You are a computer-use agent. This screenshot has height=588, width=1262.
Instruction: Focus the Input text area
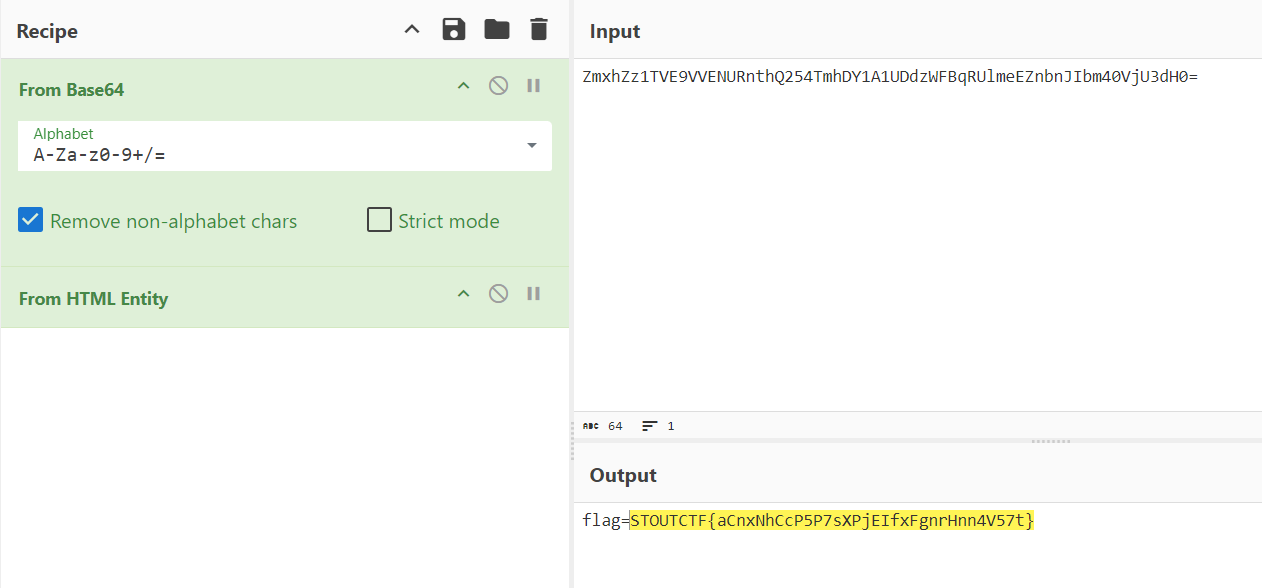click(x=918, y=235)
